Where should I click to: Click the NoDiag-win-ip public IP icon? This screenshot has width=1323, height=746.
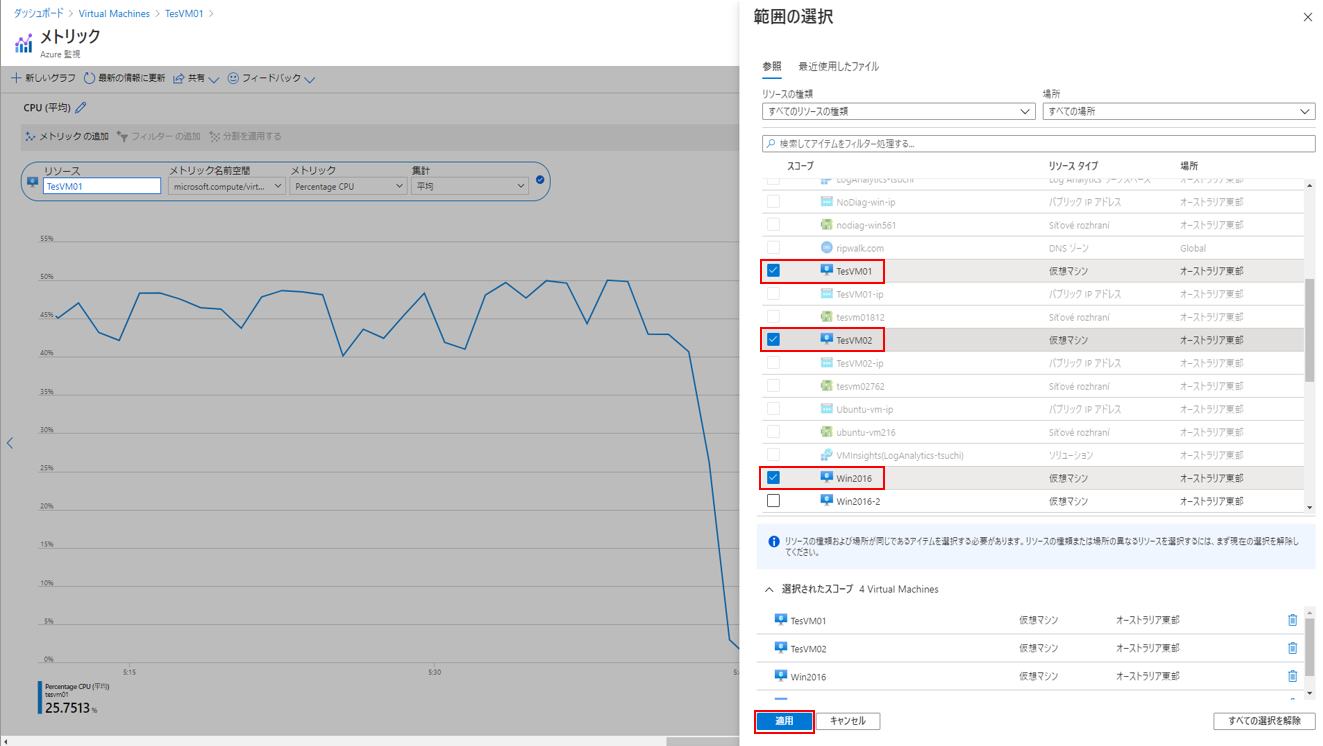pyautogui.click(x=826, y=201)
